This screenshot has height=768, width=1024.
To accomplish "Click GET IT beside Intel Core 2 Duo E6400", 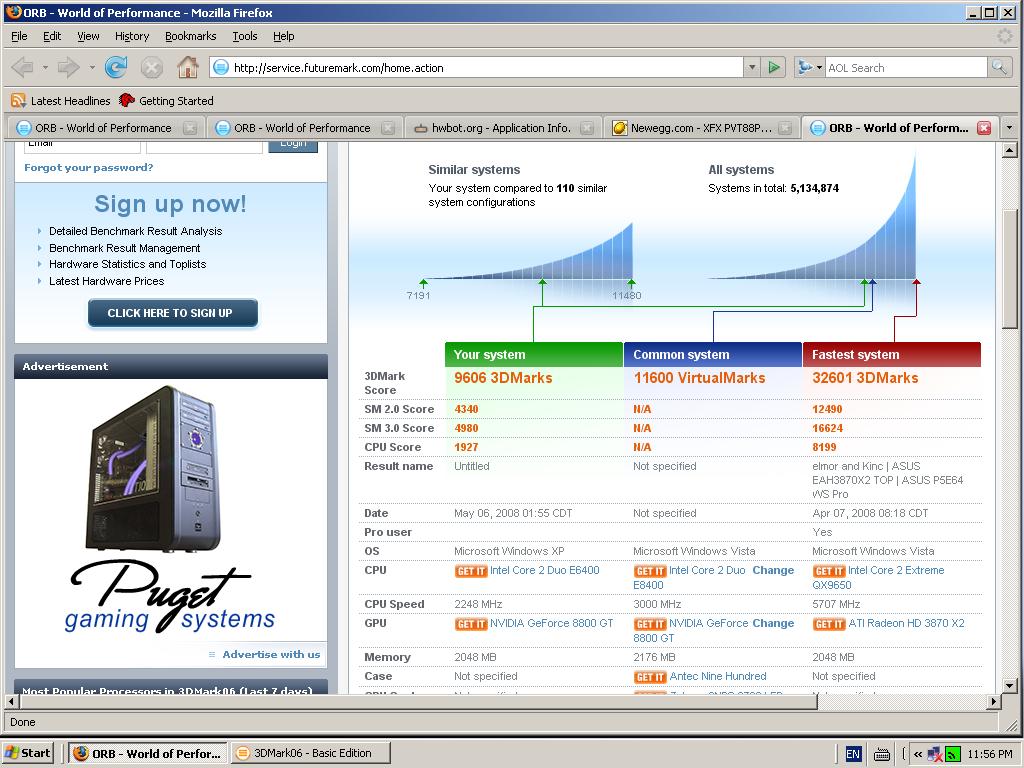I will 471,571.
